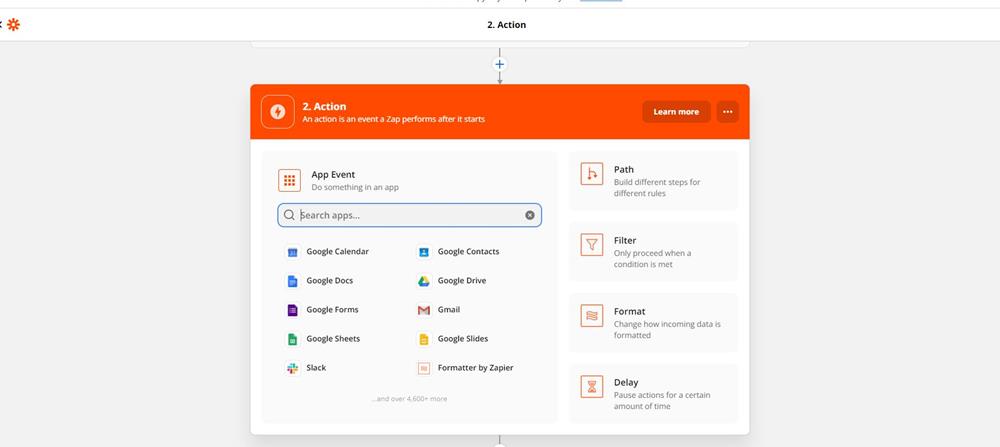
Task: Select the Google Drive icon
Action: 424,281
